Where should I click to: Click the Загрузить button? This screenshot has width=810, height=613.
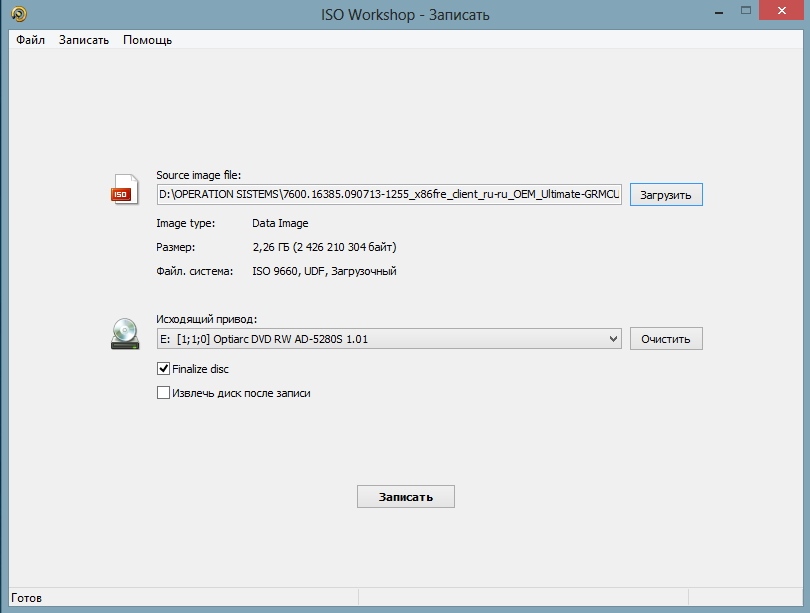666,195
